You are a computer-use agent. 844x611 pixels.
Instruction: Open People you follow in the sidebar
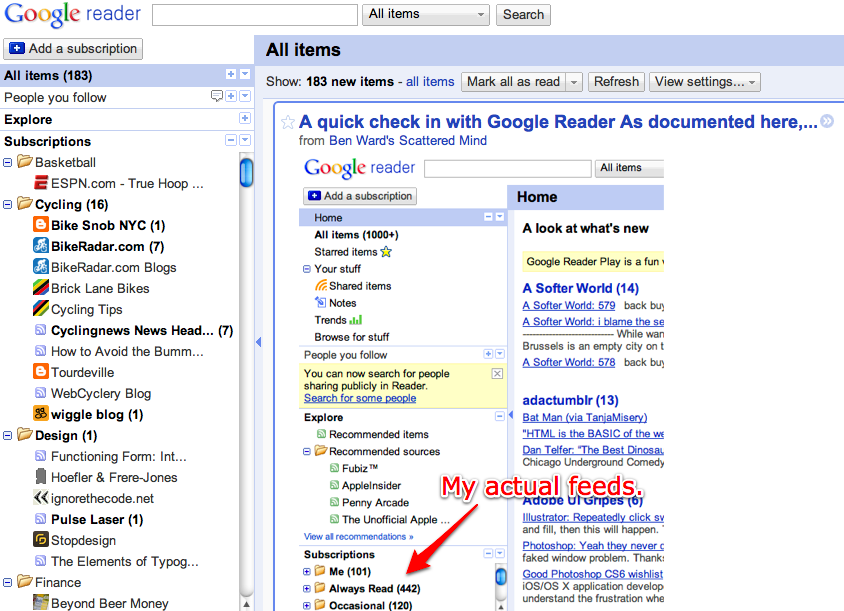click(x=55, y=97)
